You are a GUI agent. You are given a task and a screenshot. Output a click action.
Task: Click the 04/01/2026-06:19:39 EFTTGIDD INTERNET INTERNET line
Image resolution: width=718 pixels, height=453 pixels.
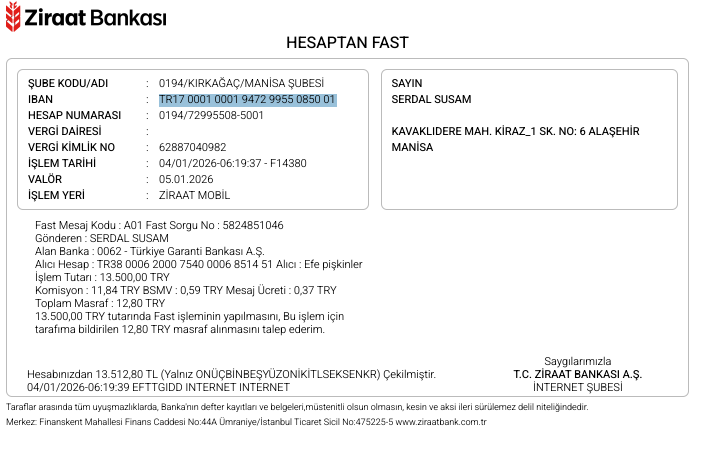158,388
